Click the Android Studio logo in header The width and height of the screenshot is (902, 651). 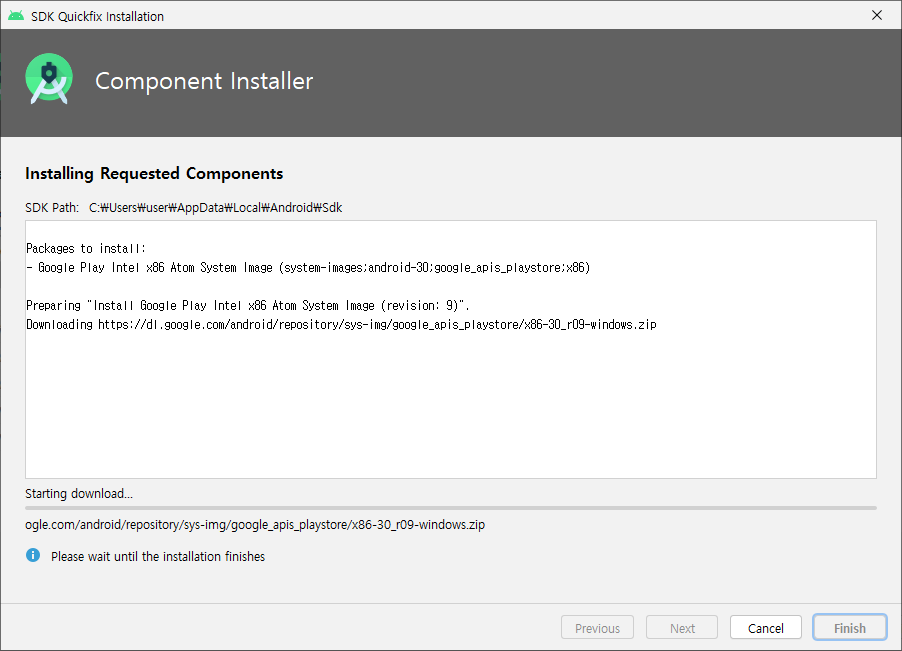[49, 79]
